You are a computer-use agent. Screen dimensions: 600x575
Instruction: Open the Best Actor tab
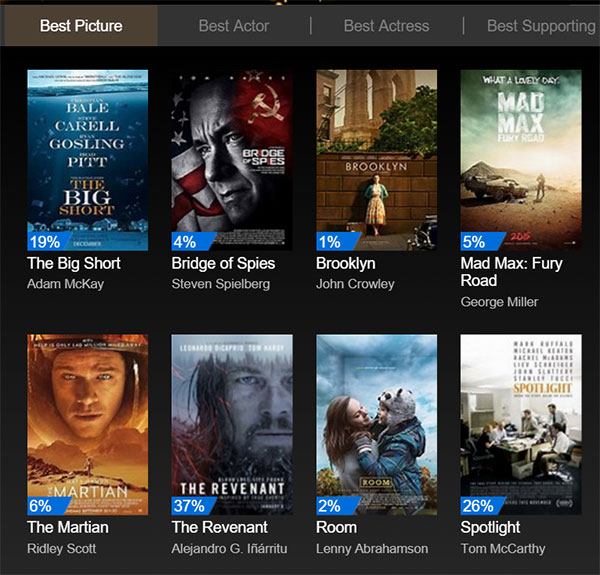pos(234,26)
